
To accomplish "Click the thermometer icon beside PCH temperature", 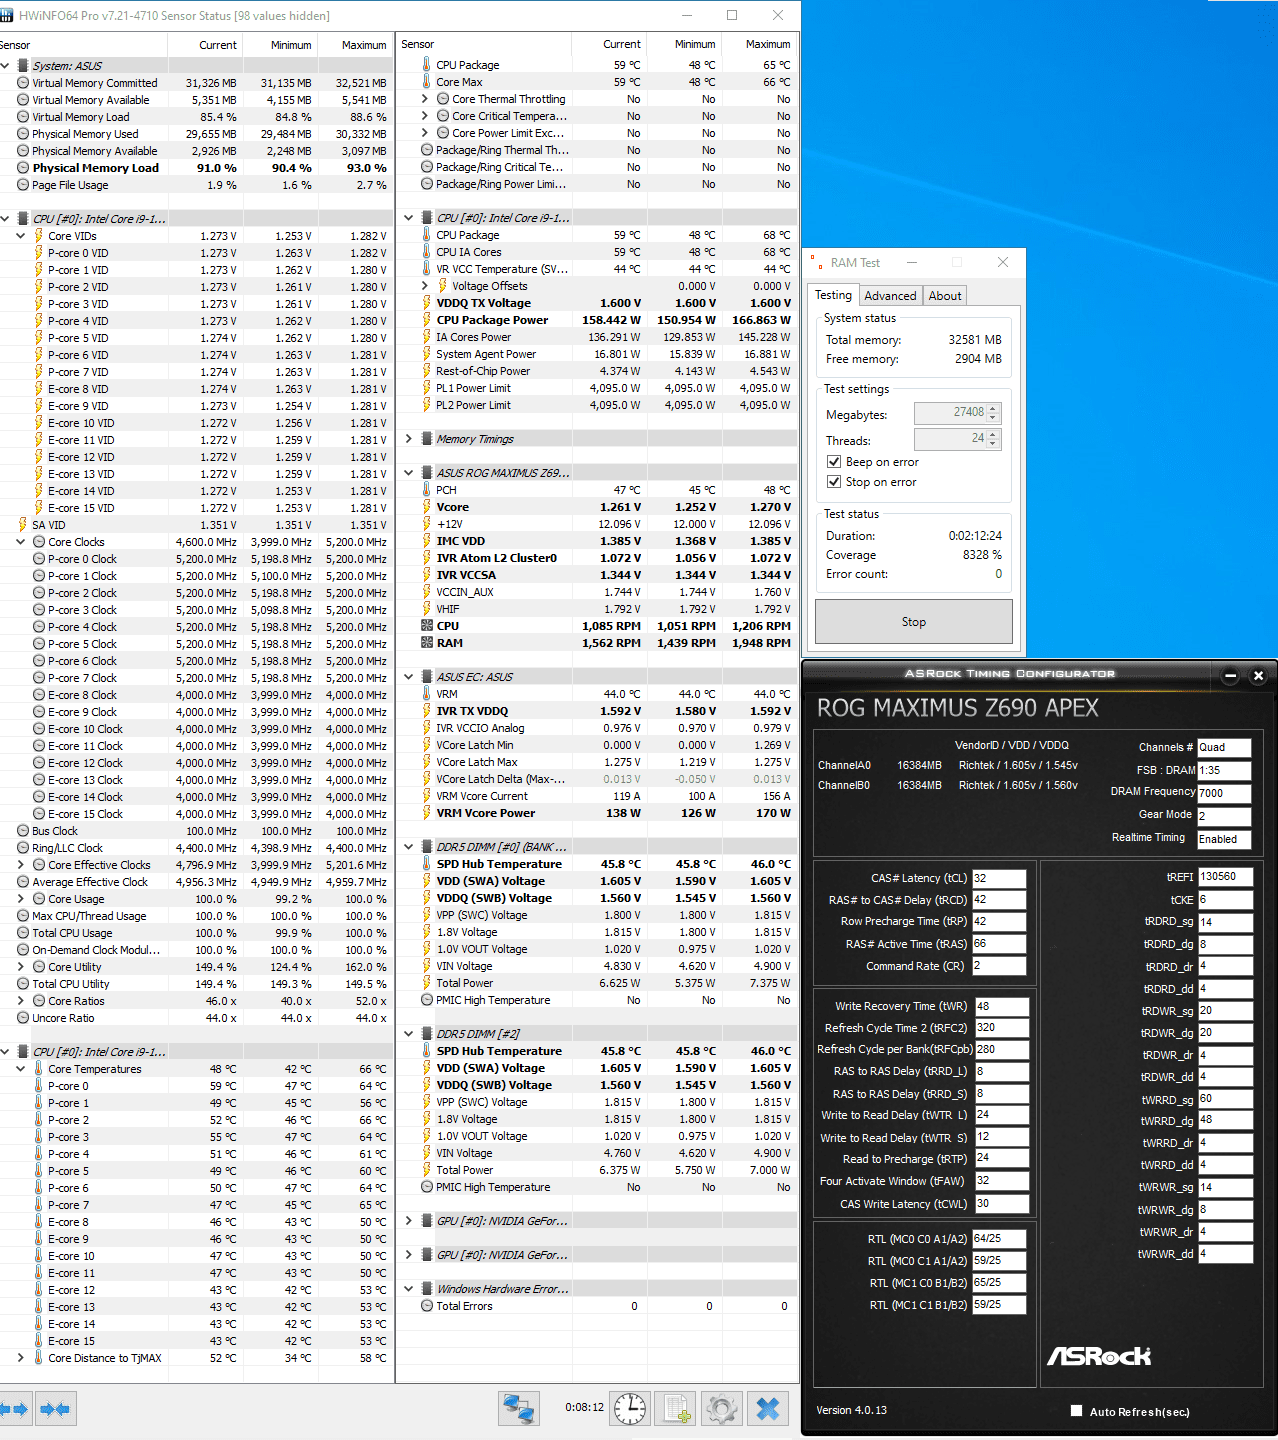I will pos(427,490).
